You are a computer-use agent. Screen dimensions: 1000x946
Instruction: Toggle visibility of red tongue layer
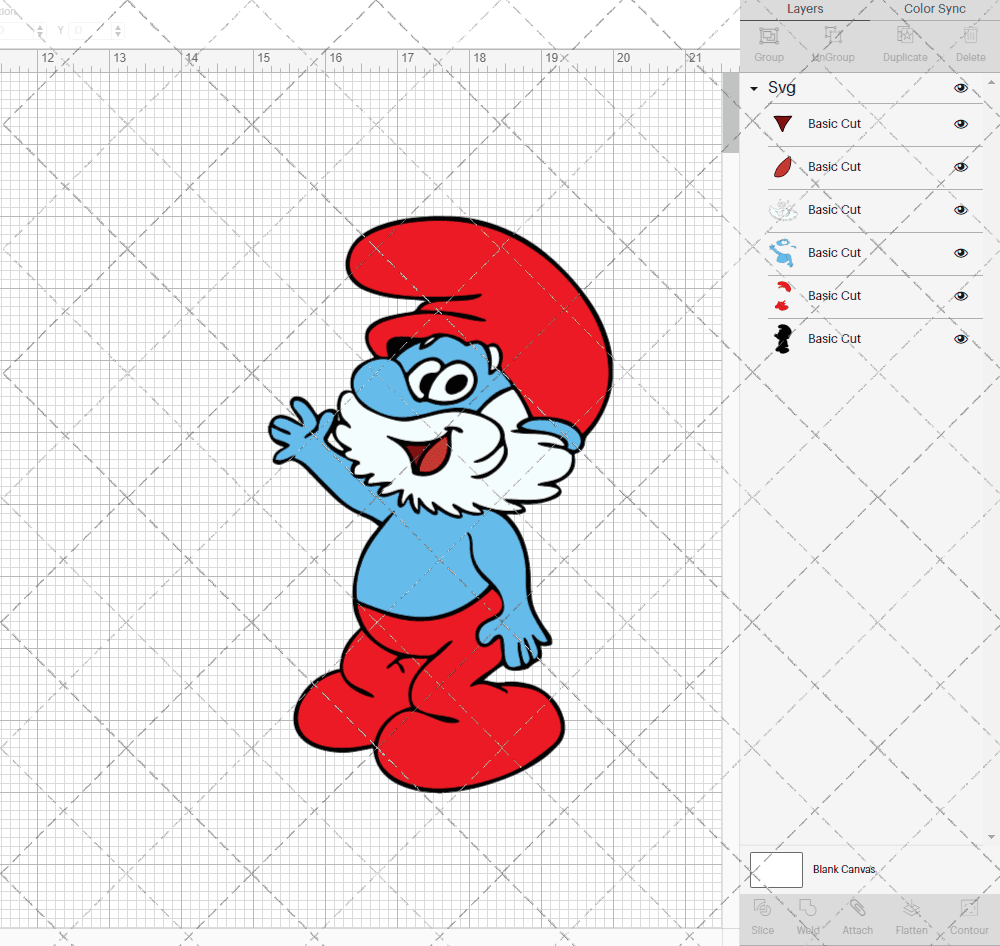pos(960,167)
